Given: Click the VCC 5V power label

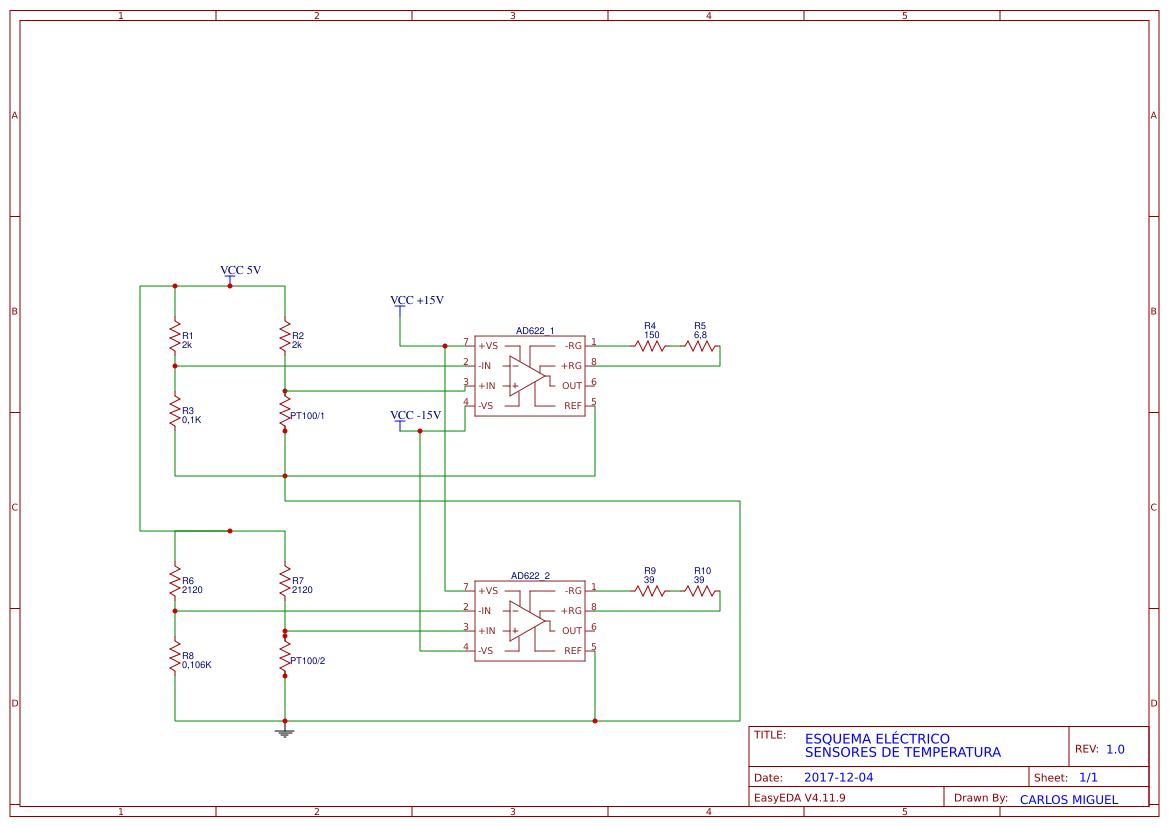Looking at the screenshot, I should click(240, 271).
